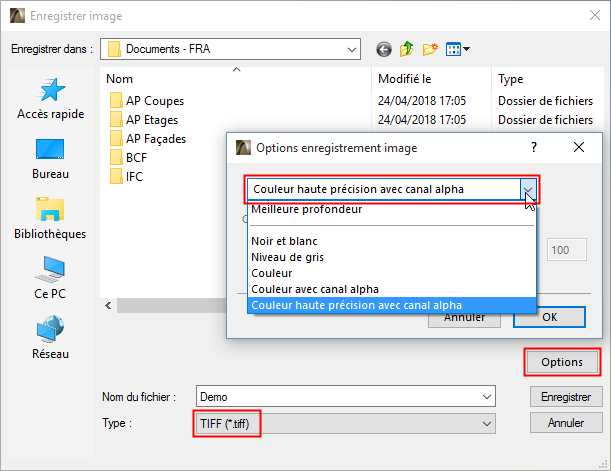Select the AP Façades folder

(148, 139)
